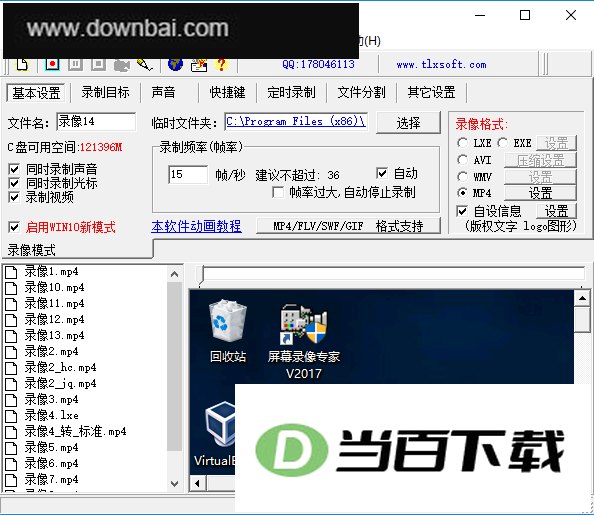Click file list scrollbar down arrow
Image resolution: width=594 pixels, height=515 pixels.
[x=175, y=484]
